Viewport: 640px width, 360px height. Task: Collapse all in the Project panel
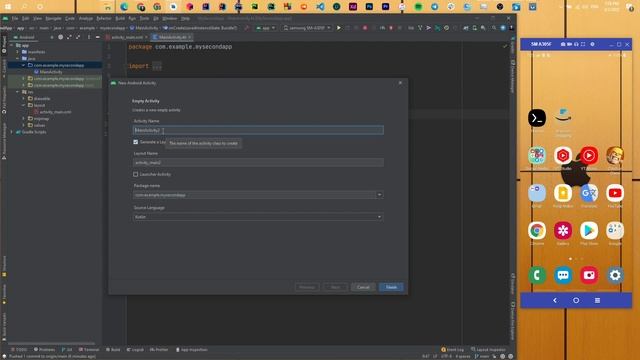[78, 37]
